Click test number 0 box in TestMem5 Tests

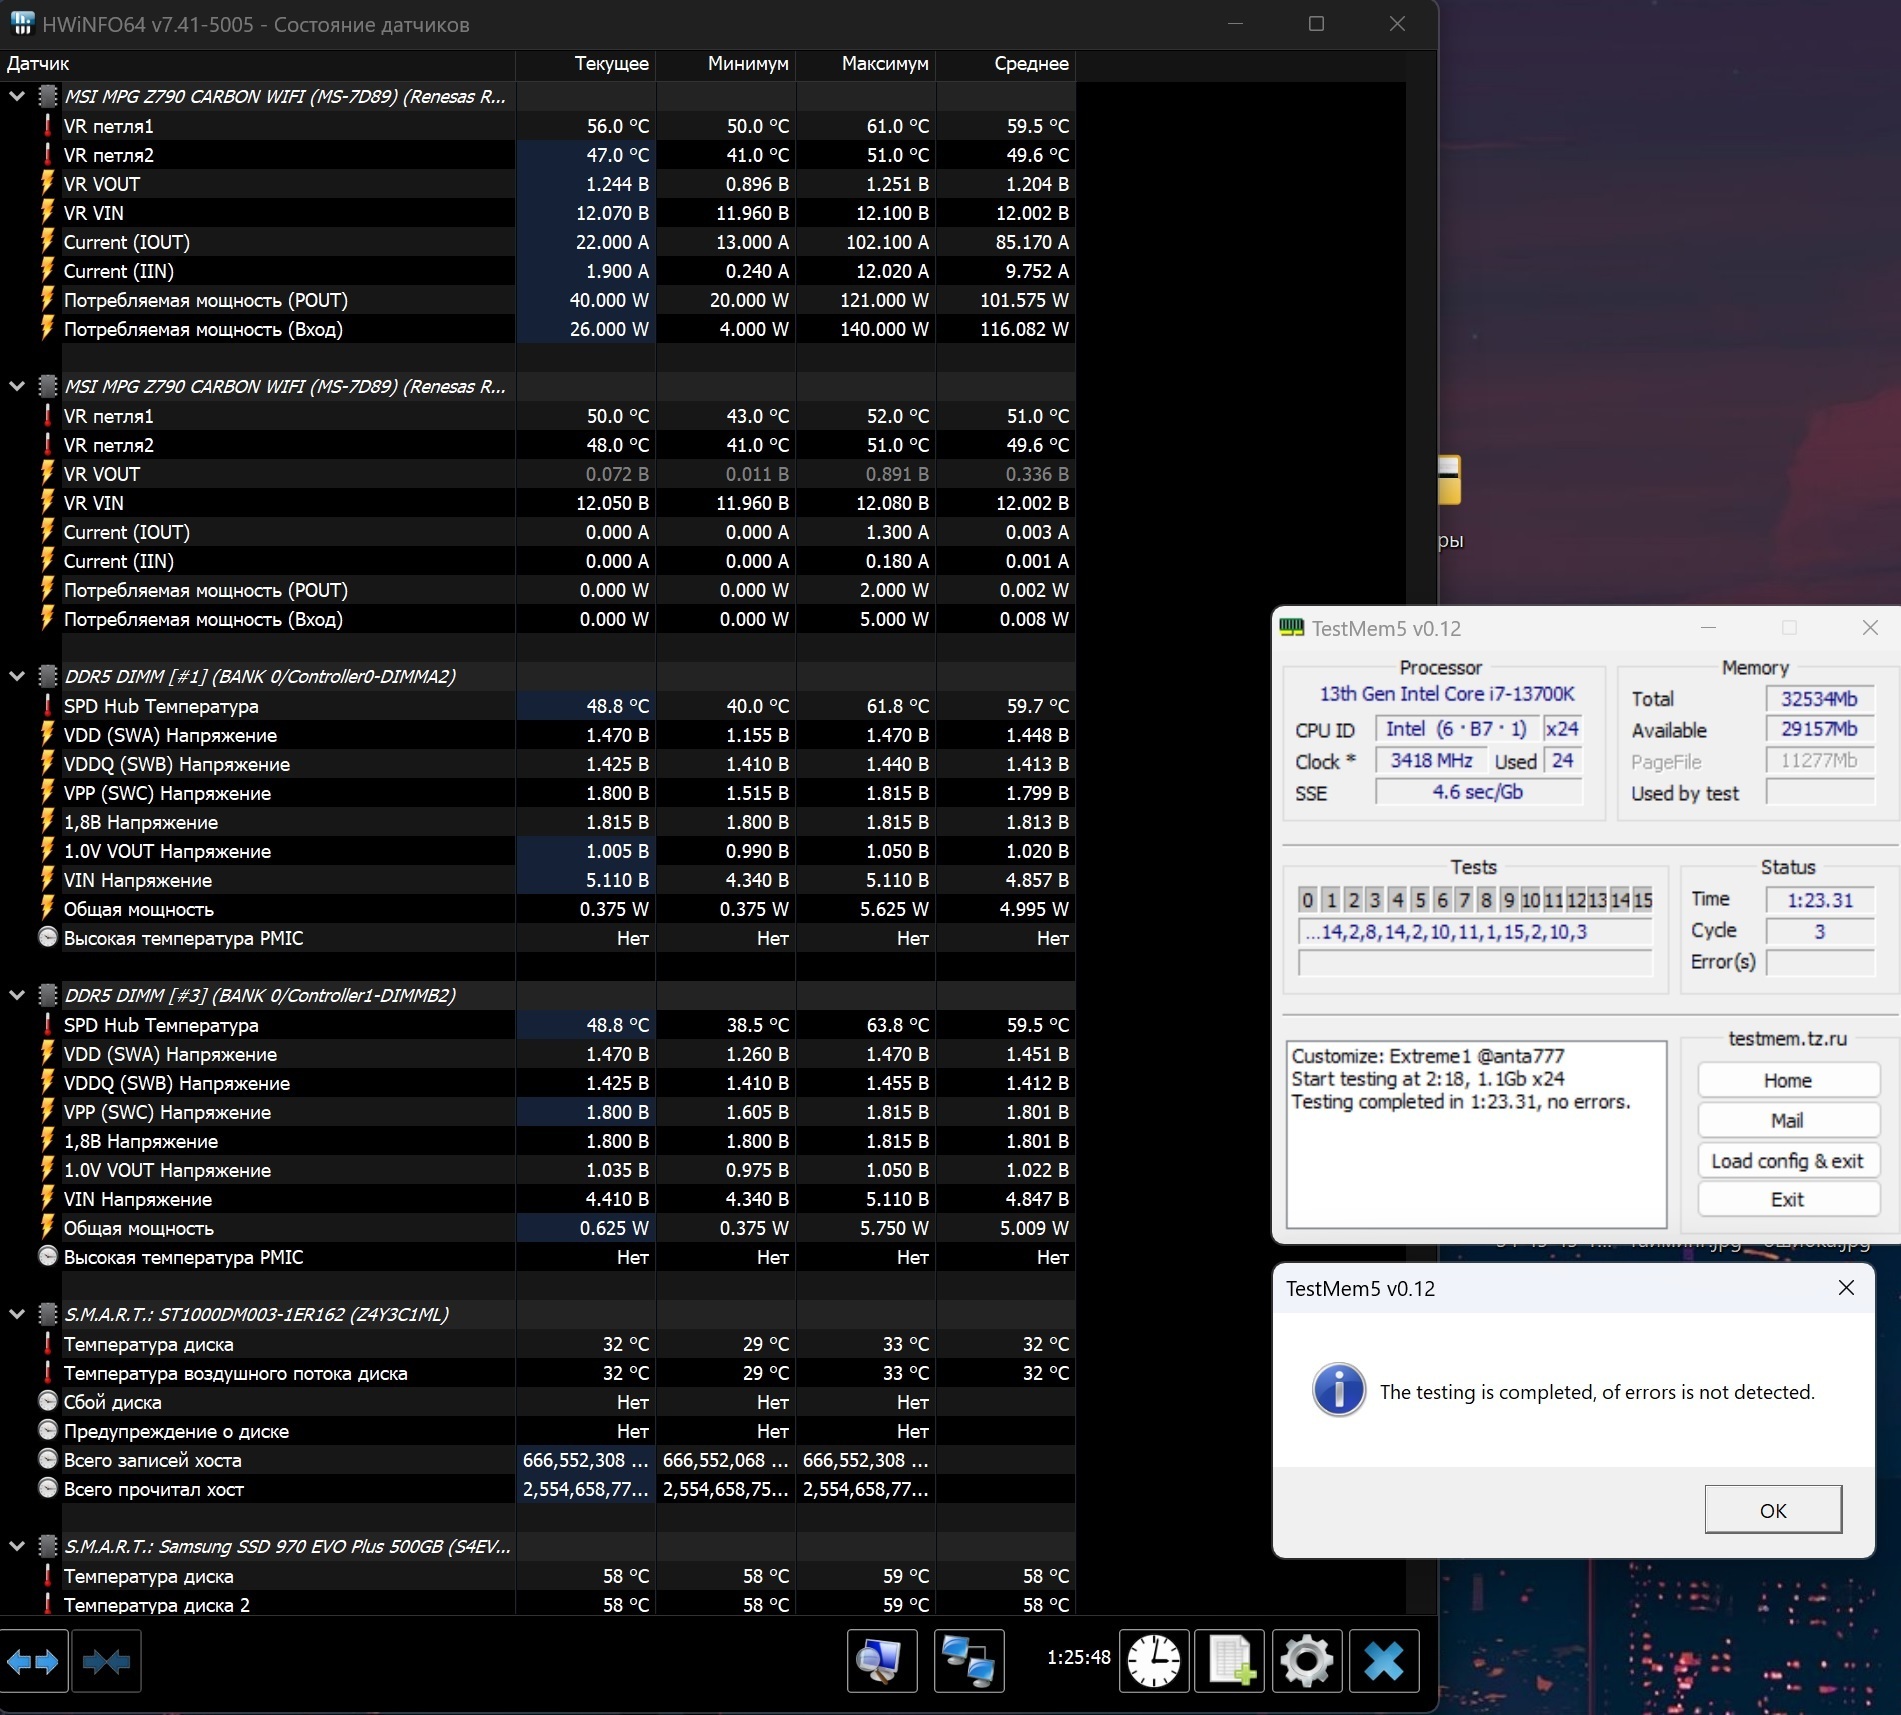pos(1307,900)
